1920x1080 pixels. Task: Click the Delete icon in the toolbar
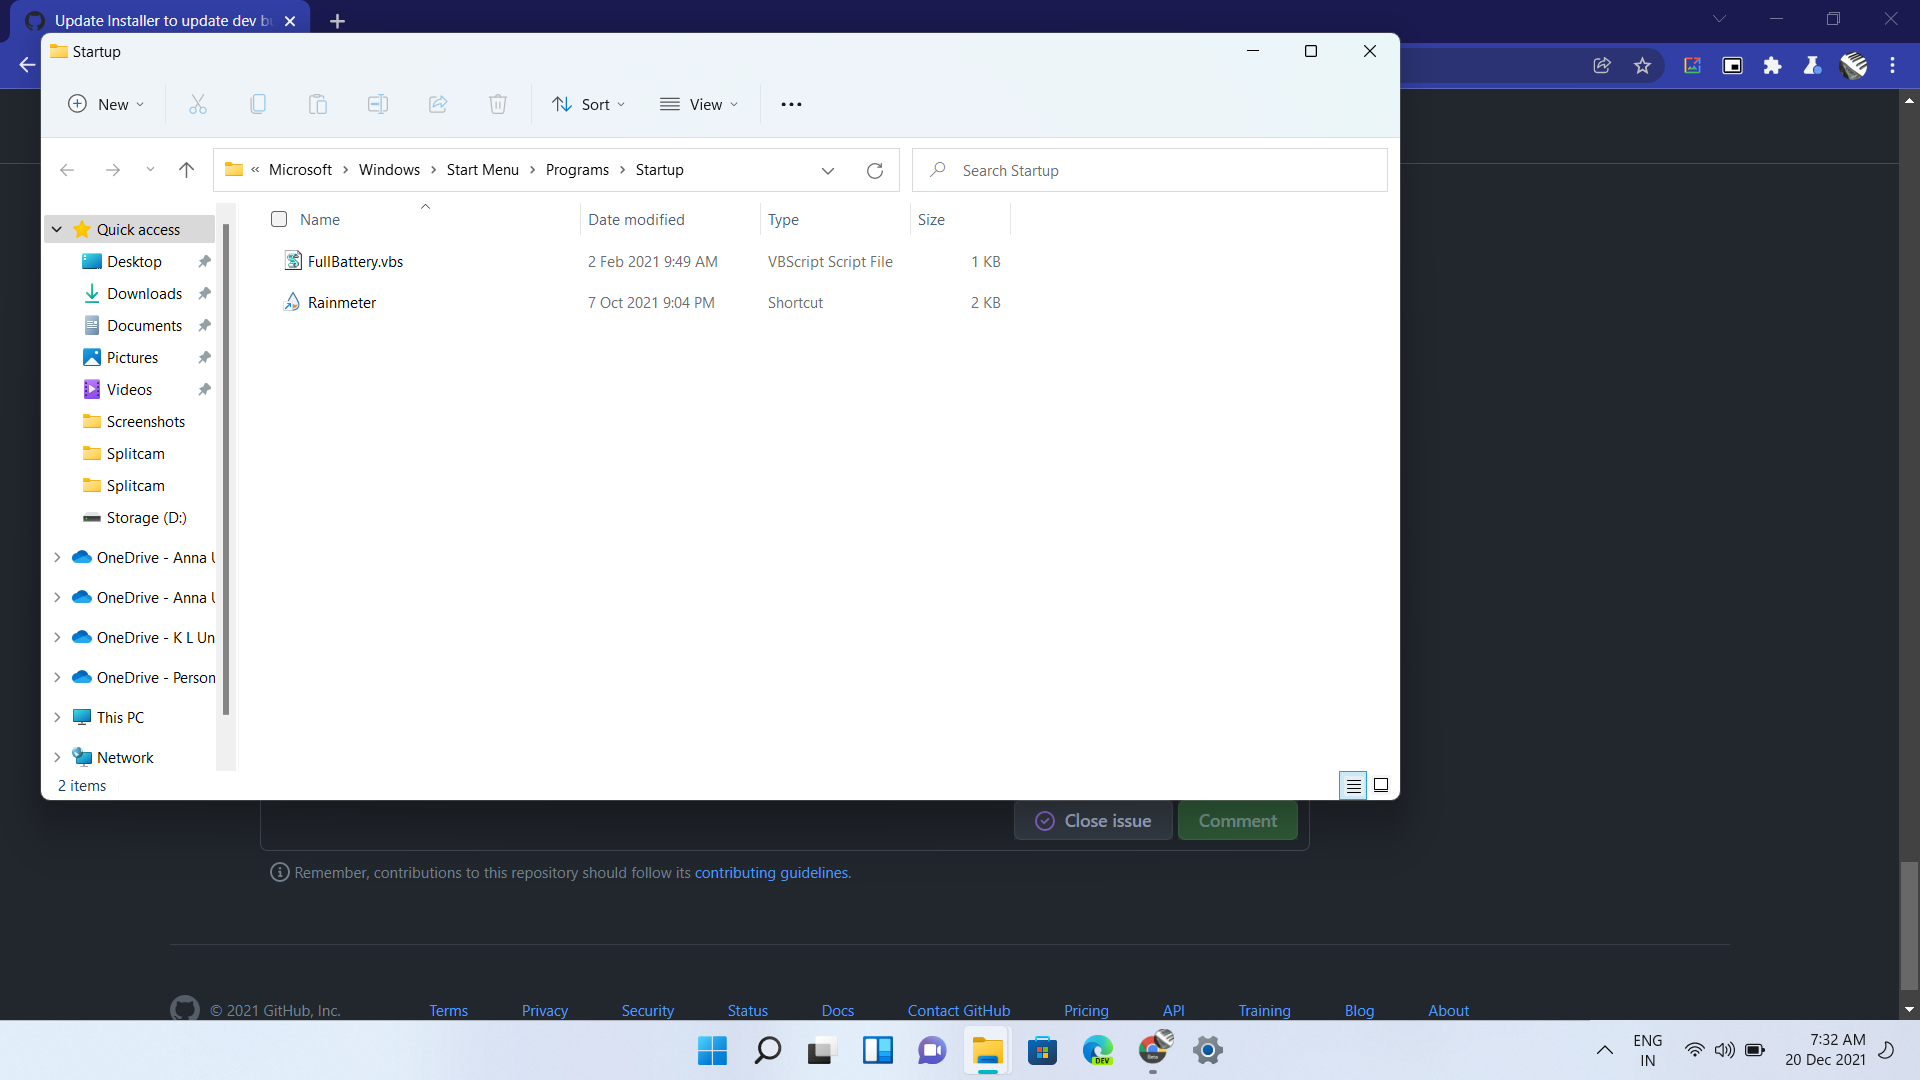click(497, 104)
